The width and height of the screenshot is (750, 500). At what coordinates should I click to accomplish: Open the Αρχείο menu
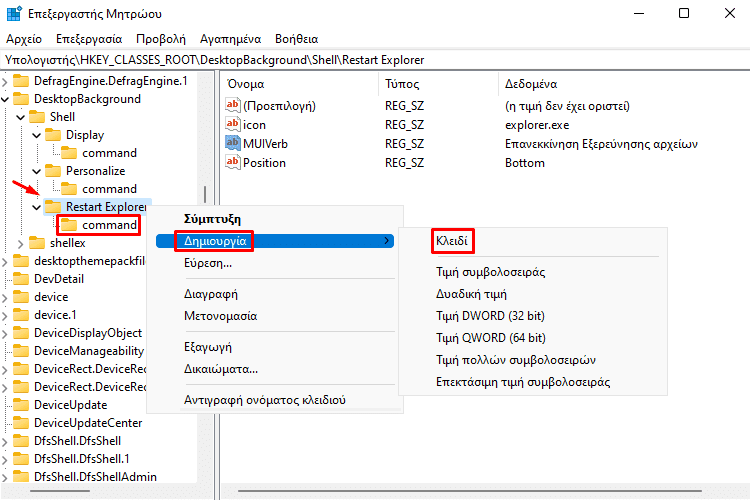click(23, 38)
